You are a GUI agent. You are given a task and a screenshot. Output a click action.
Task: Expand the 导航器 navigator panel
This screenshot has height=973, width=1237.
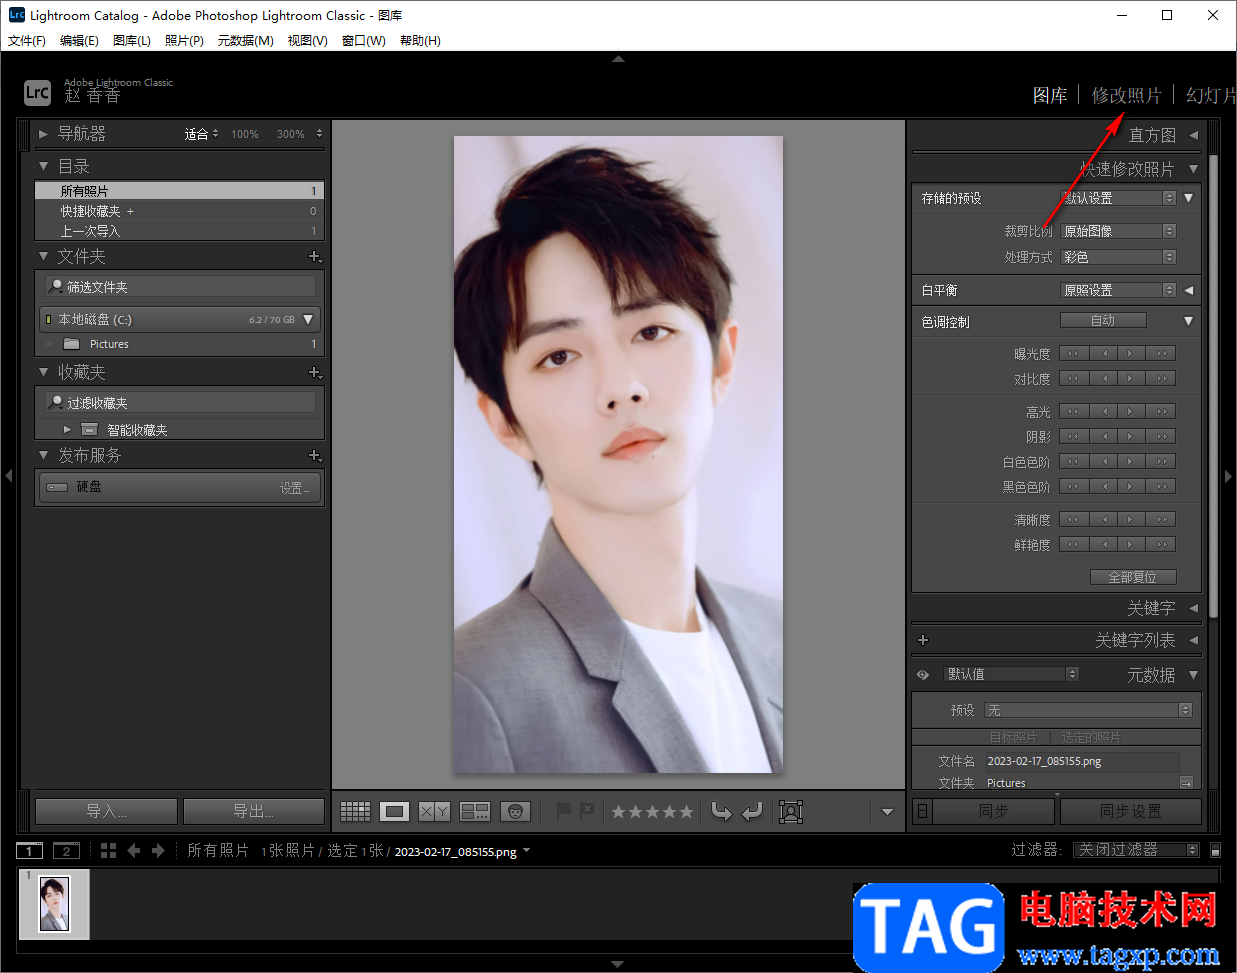coord(43,134)
